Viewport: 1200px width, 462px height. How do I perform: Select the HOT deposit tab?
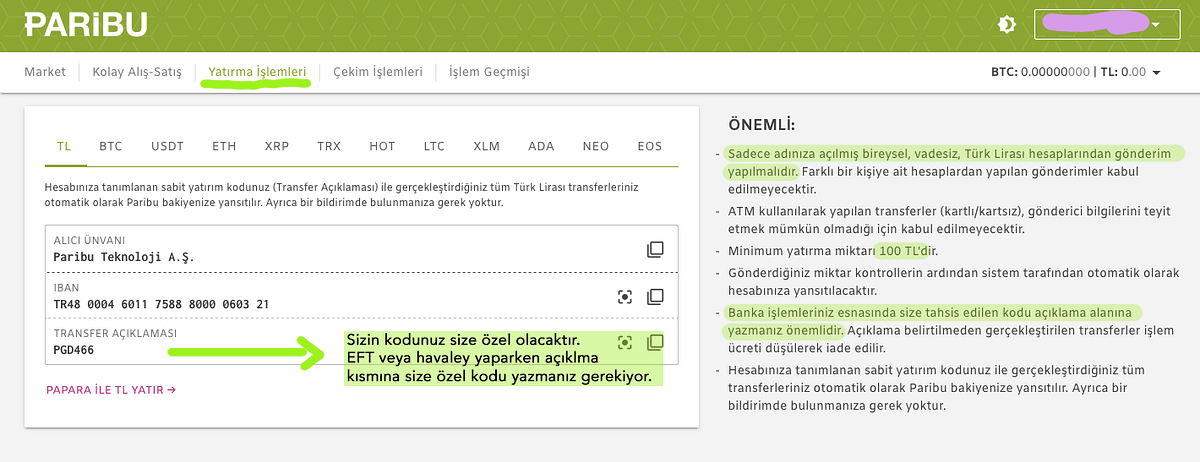click(382, 146)
